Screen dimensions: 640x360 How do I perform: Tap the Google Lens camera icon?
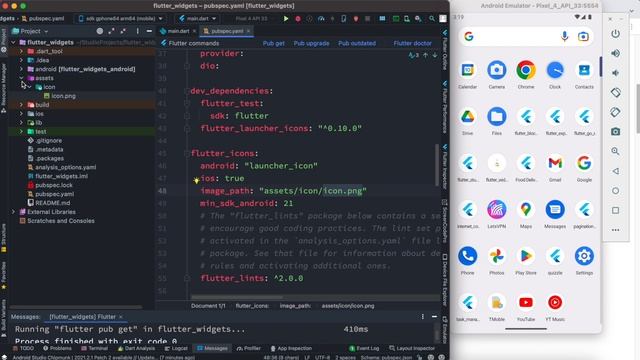click(583, 36)
